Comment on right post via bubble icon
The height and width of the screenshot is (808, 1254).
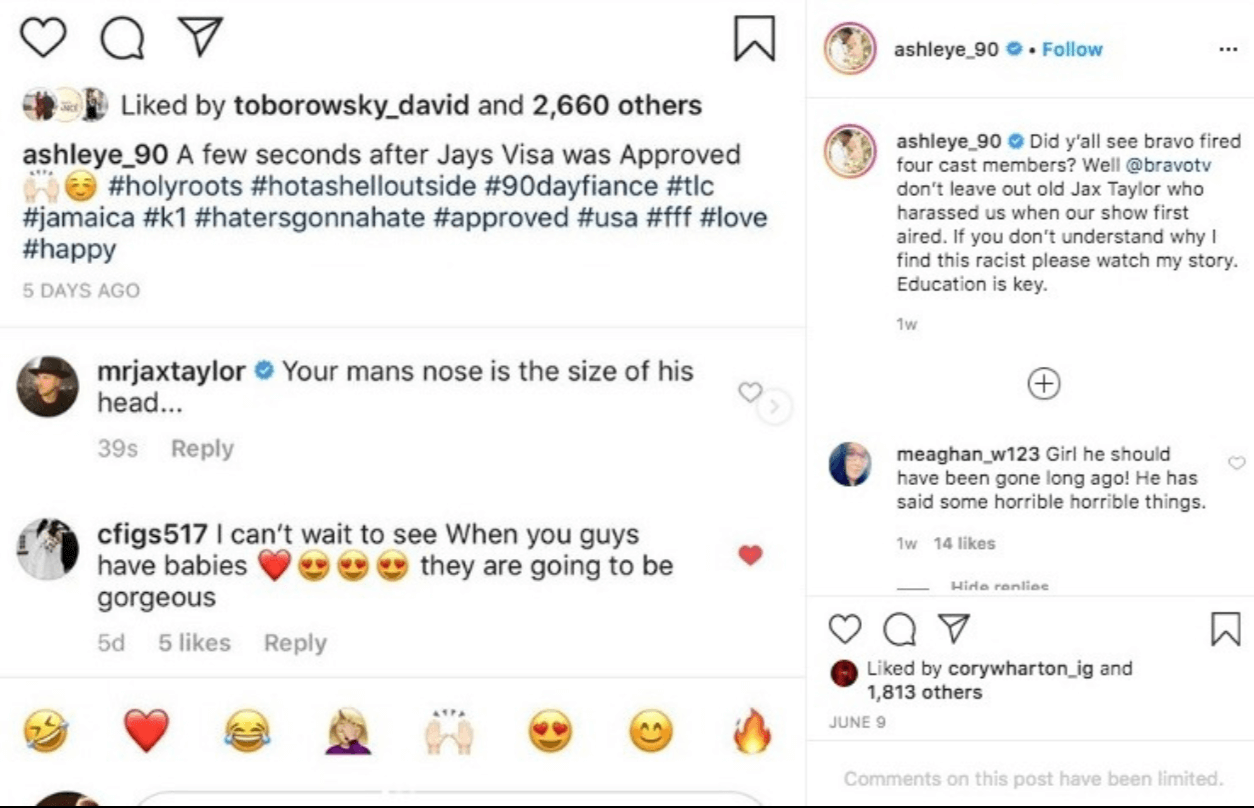pos(900,628)
